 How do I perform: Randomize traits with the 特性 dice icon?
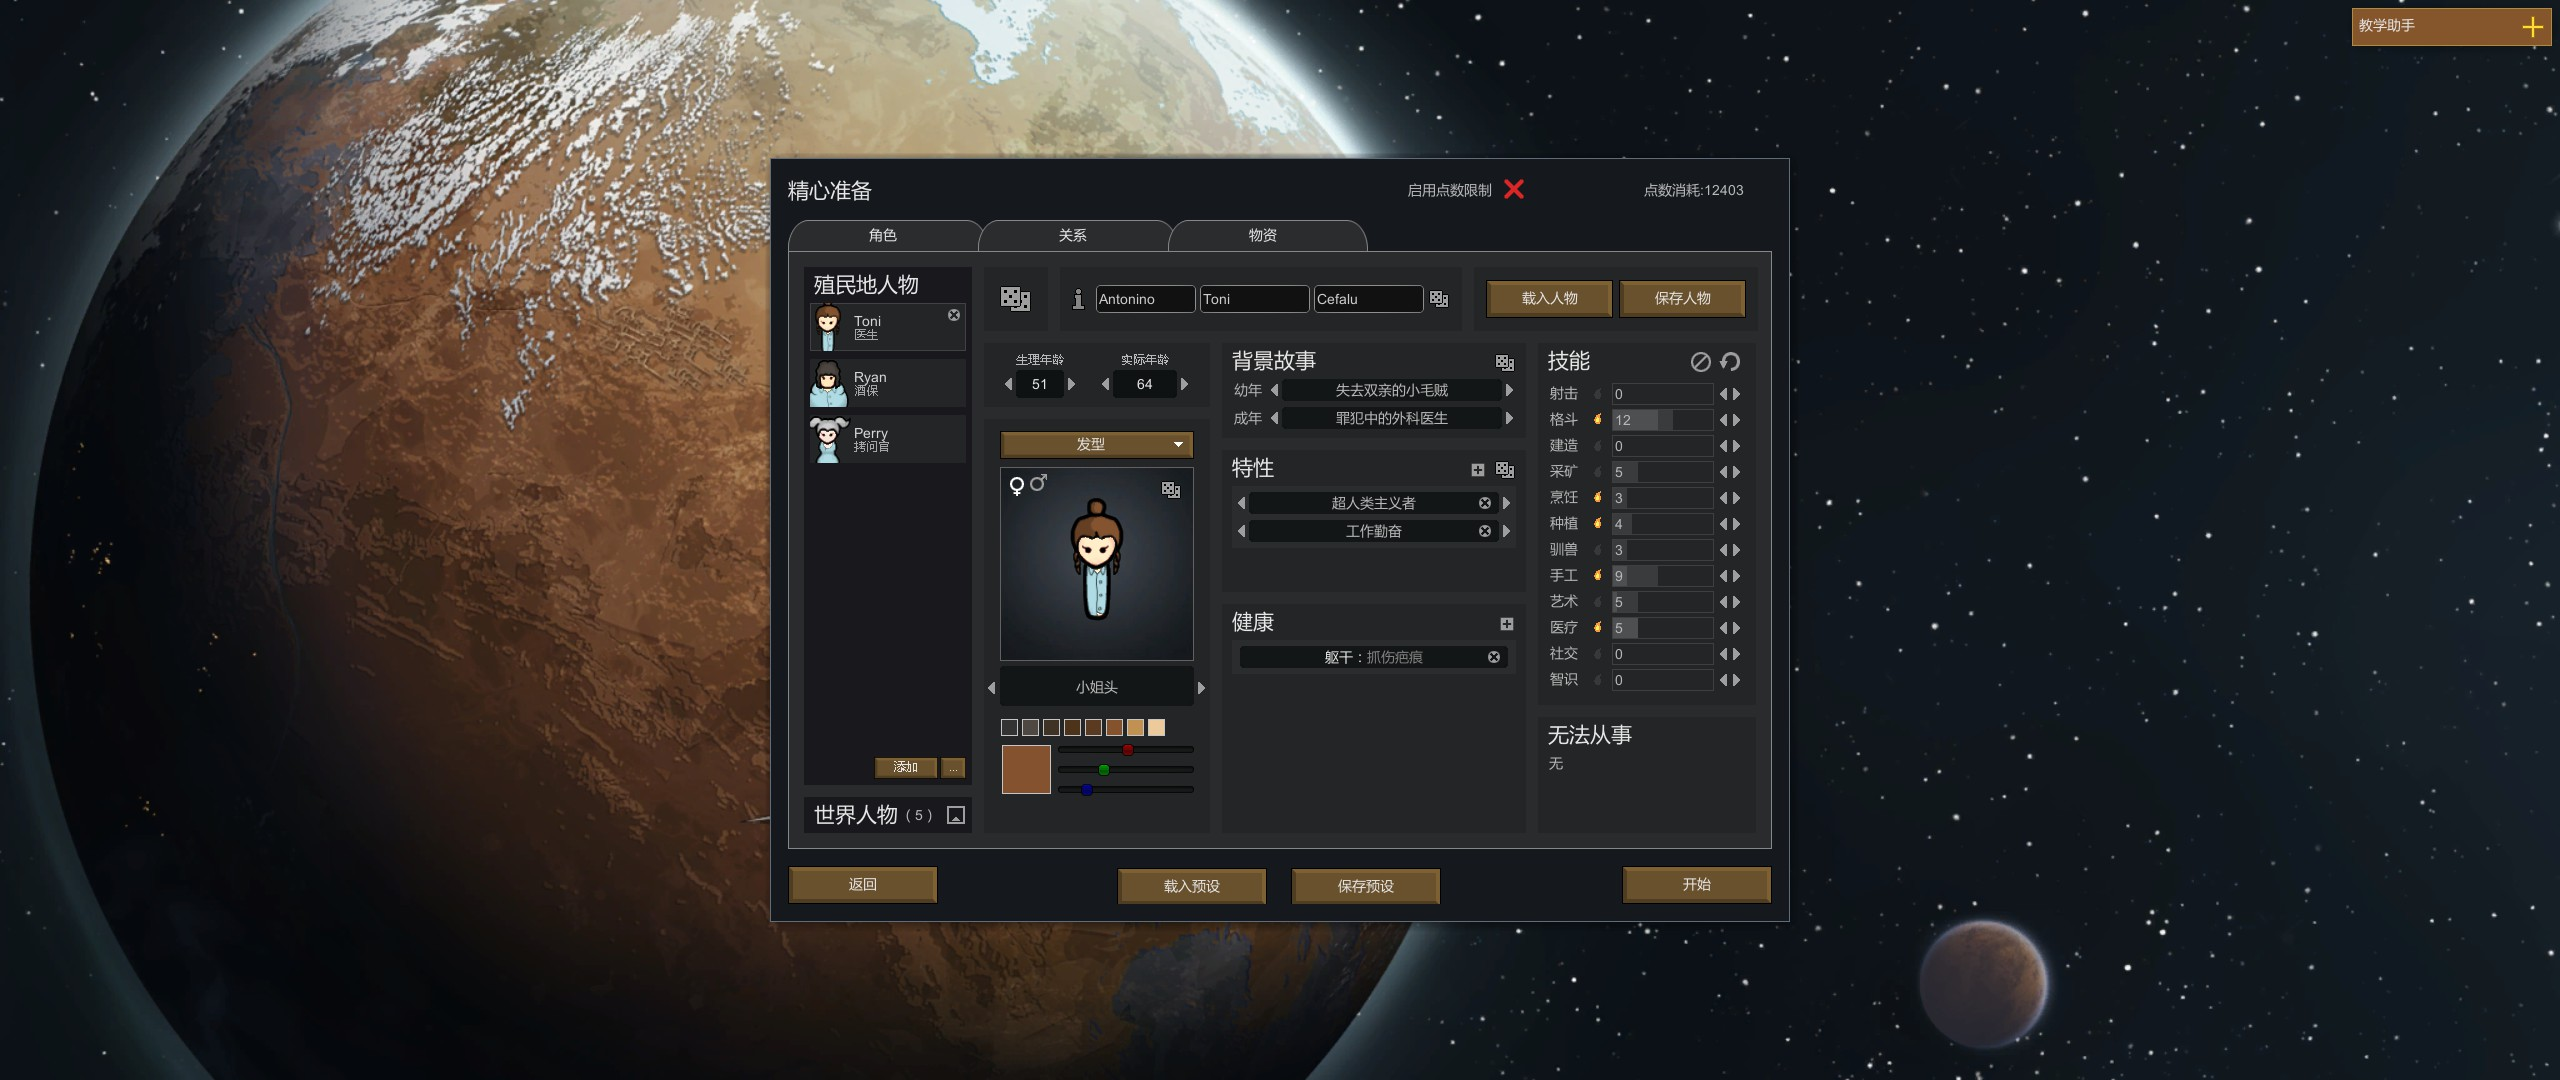(x=1505, y=470)
